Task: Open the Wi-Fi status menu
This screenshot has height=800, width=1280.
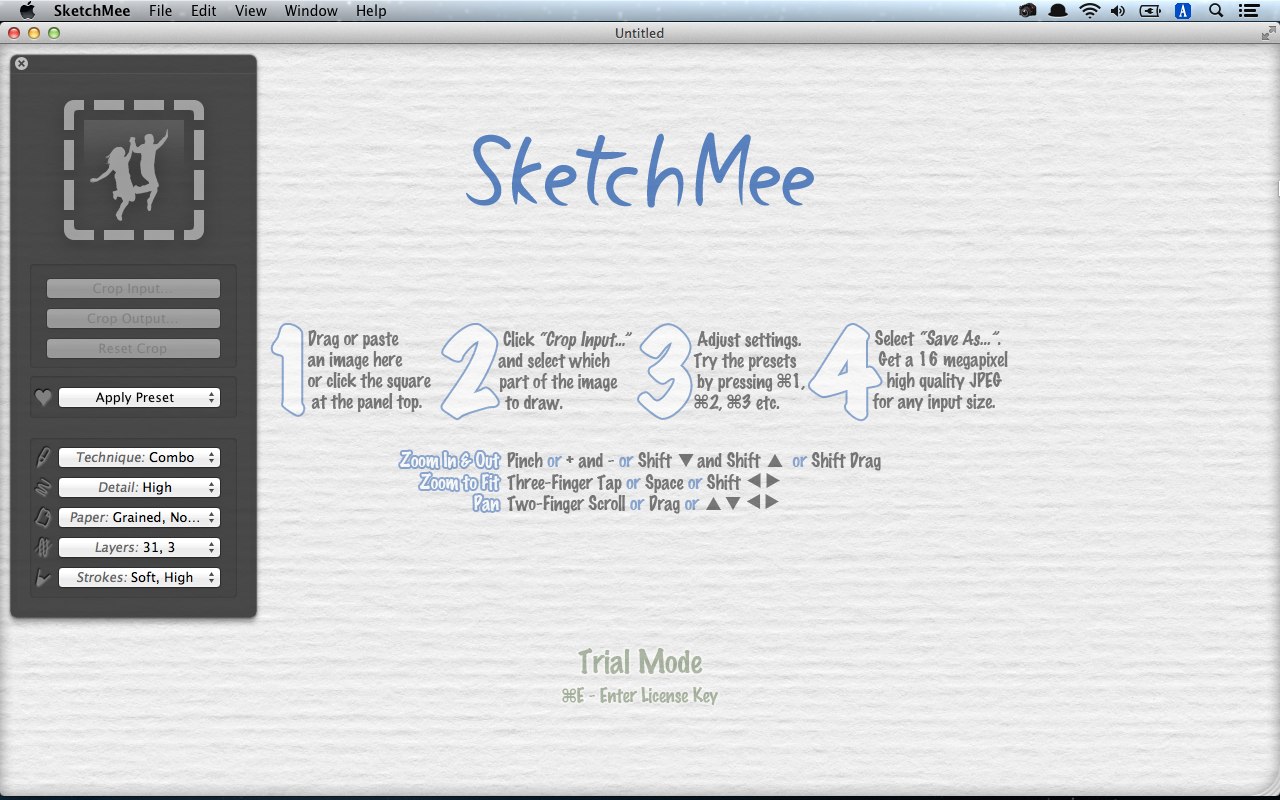Action: tap(1088, 11)
